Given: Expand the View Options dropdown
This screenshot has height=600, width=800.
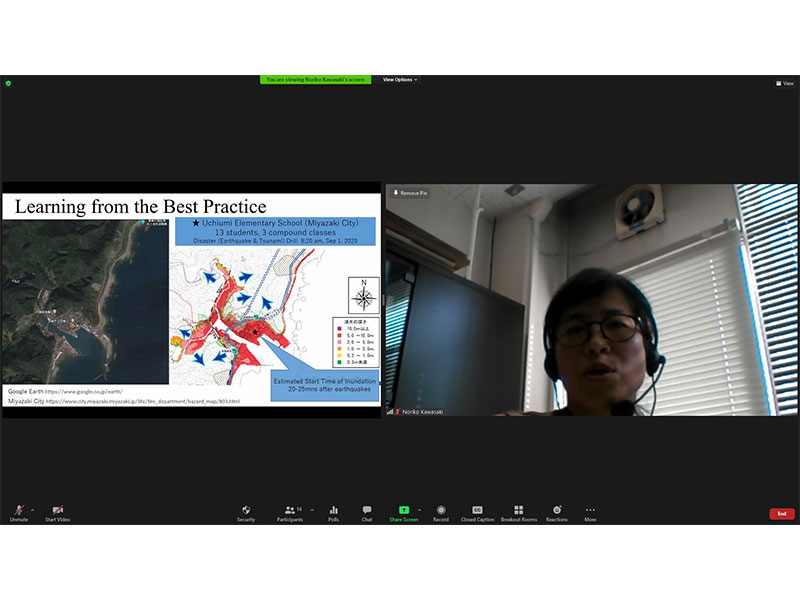Looking at the screenshot, I should [399, 80].
